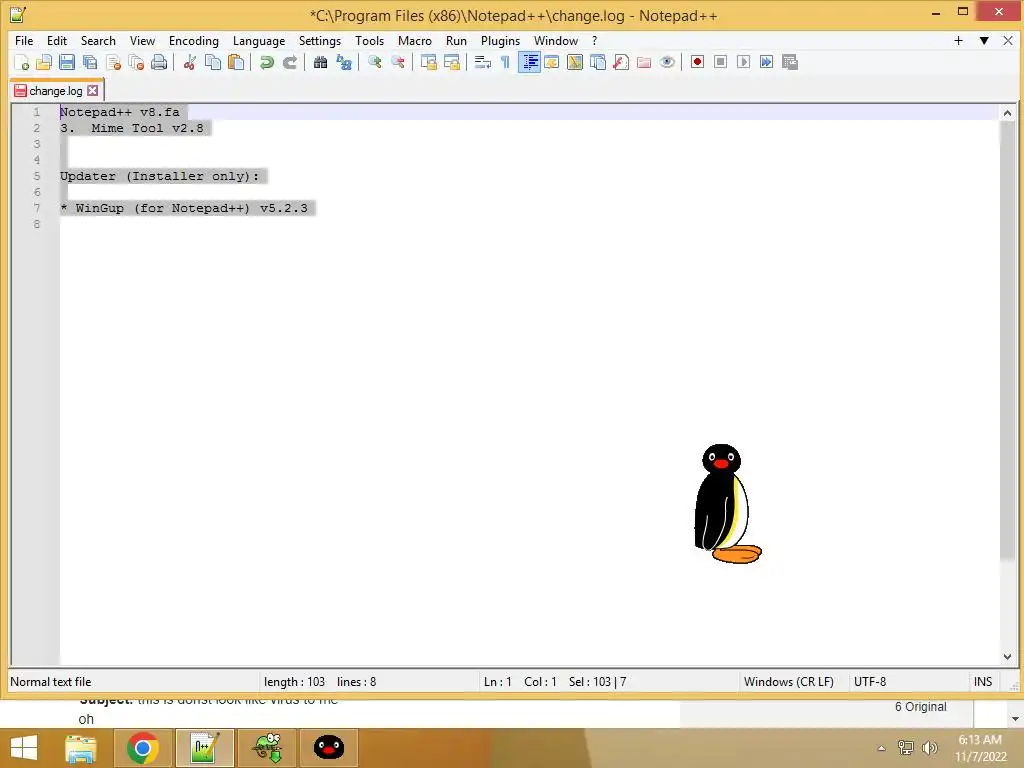Paste clipboard with the Paste icon
The width and height of the screenshot is (1024, 768).
coord(236,62)
